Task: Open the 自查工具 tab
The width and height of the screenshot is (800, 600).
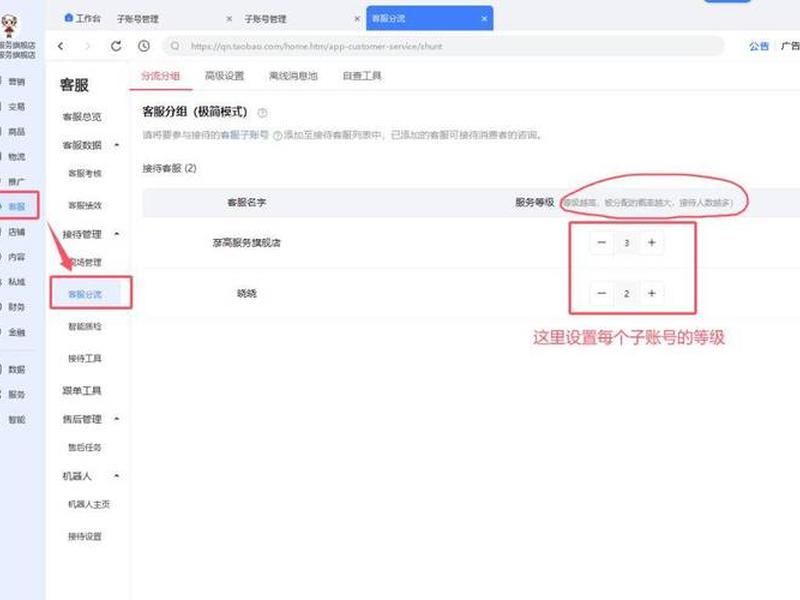Action: (362, 76)
